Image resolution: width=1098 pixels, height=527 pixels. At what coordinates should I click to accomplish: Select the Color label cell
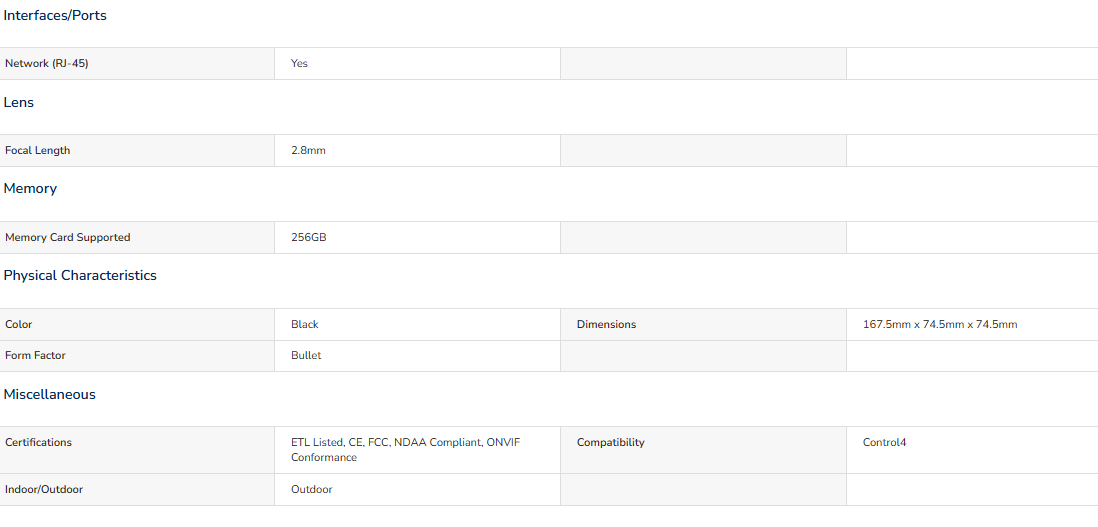click(x=137, y=325)
